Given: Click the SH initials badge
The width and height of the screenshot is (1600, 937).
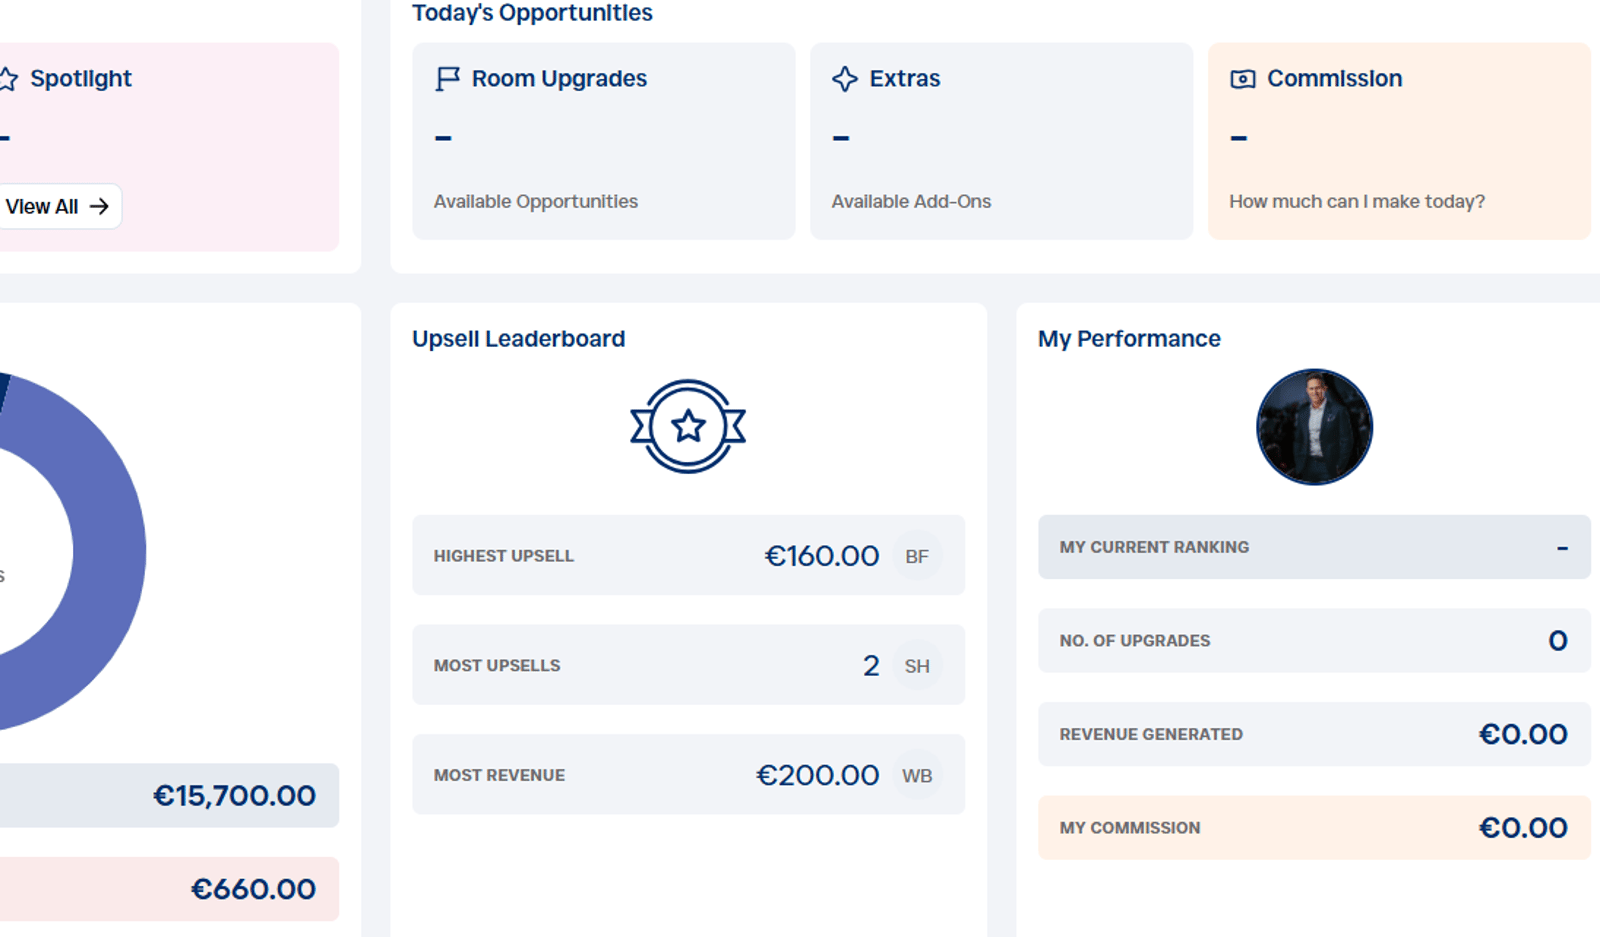Looking at the screenshot, I should [917, 666].
